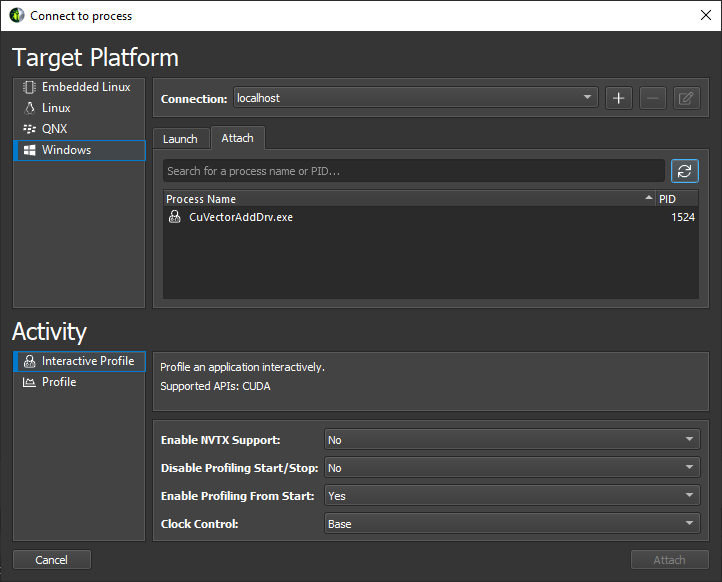Open the Clock Control dropdown
722x582 pixels.
pyautogui.click(x=512, y=524)
